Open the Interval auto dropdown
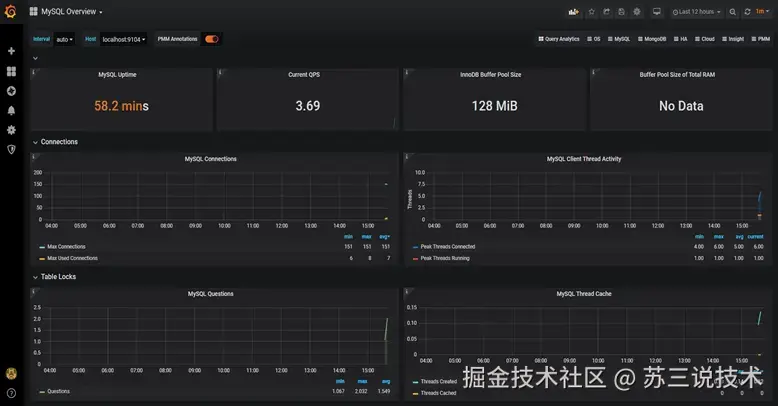This screenshot has height=406, width=778. click(65, 39)
